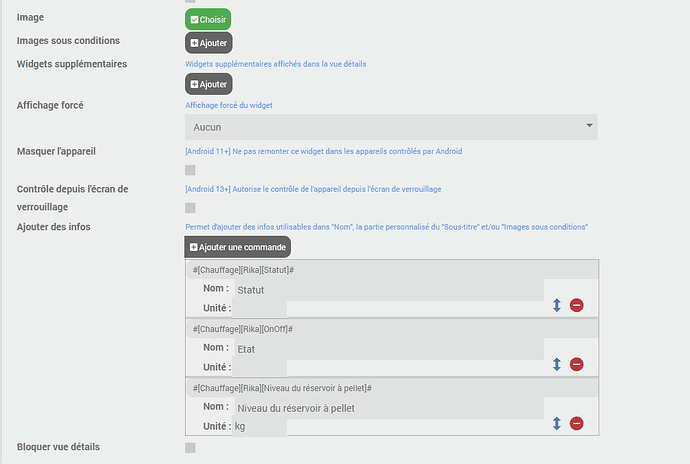
Task: Remove the Statut command row
Action: 577,305
